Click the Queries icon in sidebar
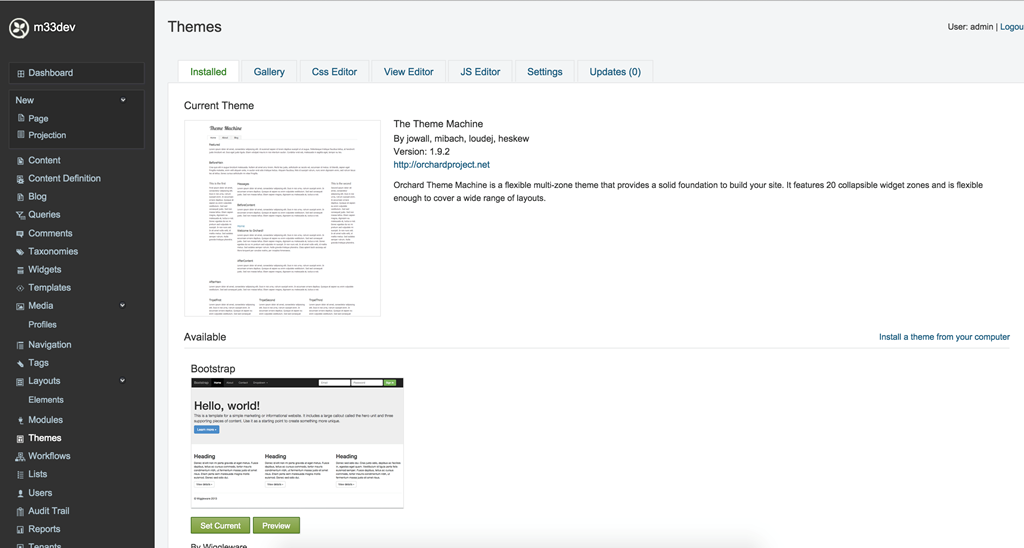Viewport: 1024px width, 548px height. click(20, 215)
